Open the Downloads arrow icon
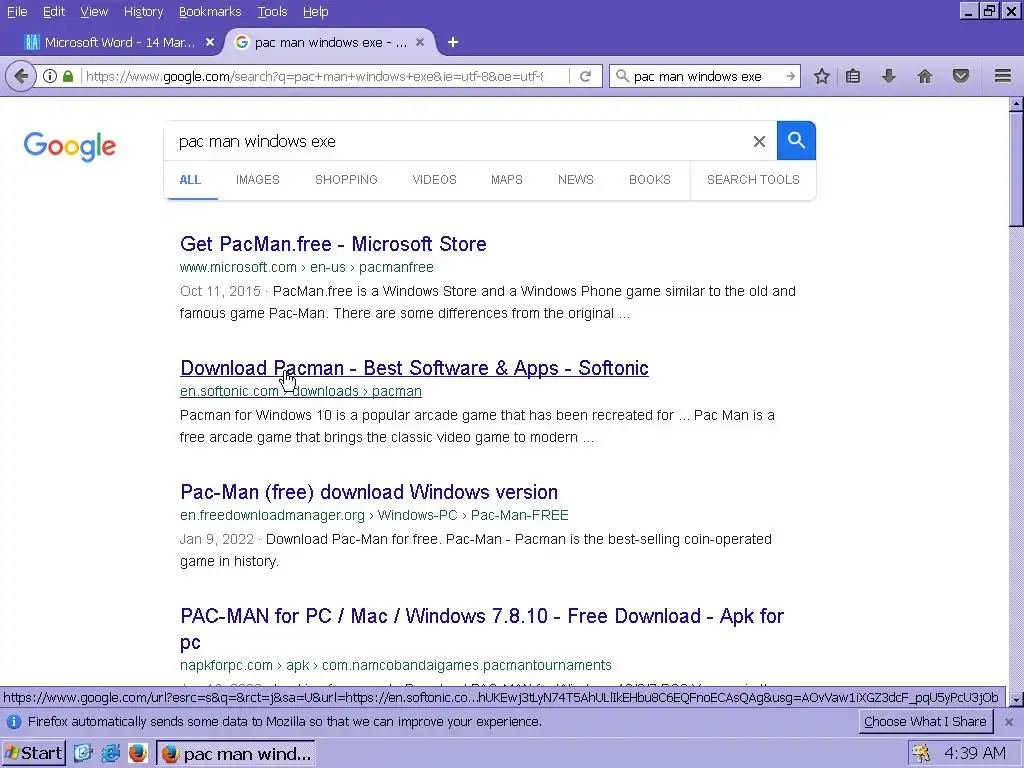The height and width of the screenshot is (768, 1024). click(x=889, y=76)
